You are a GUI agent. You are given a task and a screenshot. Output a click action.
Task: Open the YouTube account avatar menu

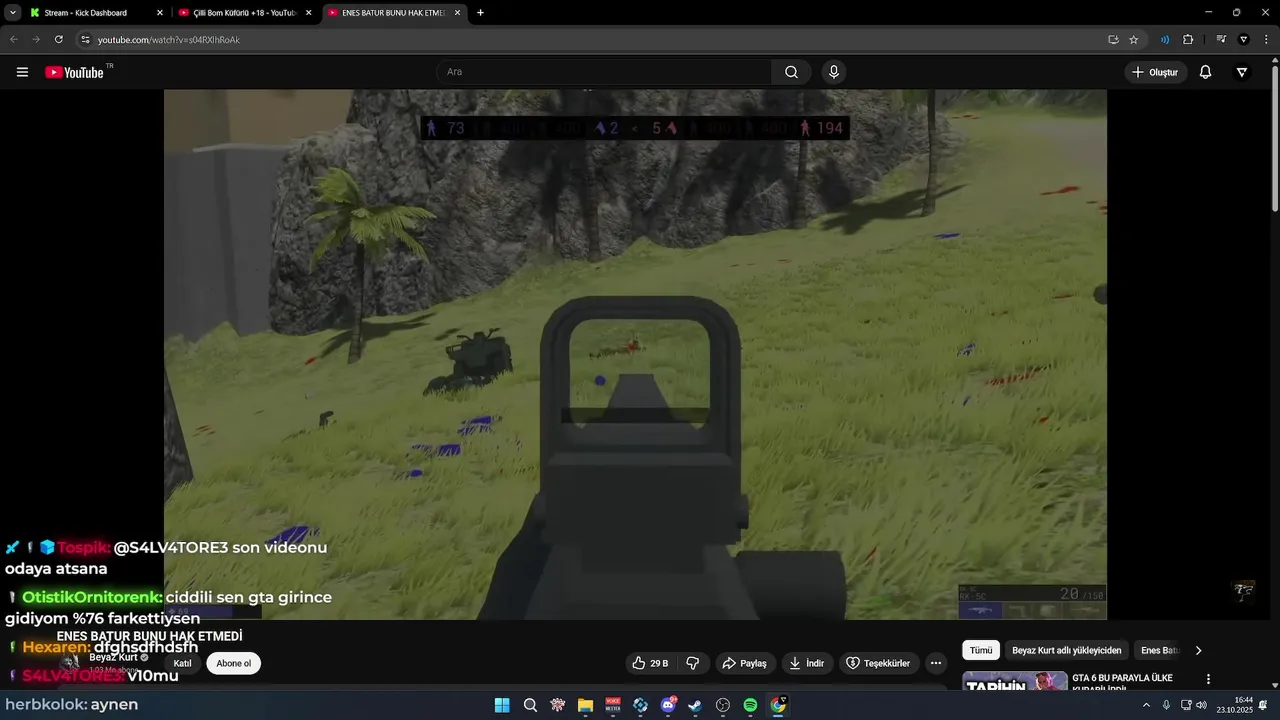click(x=1242, y=72)
